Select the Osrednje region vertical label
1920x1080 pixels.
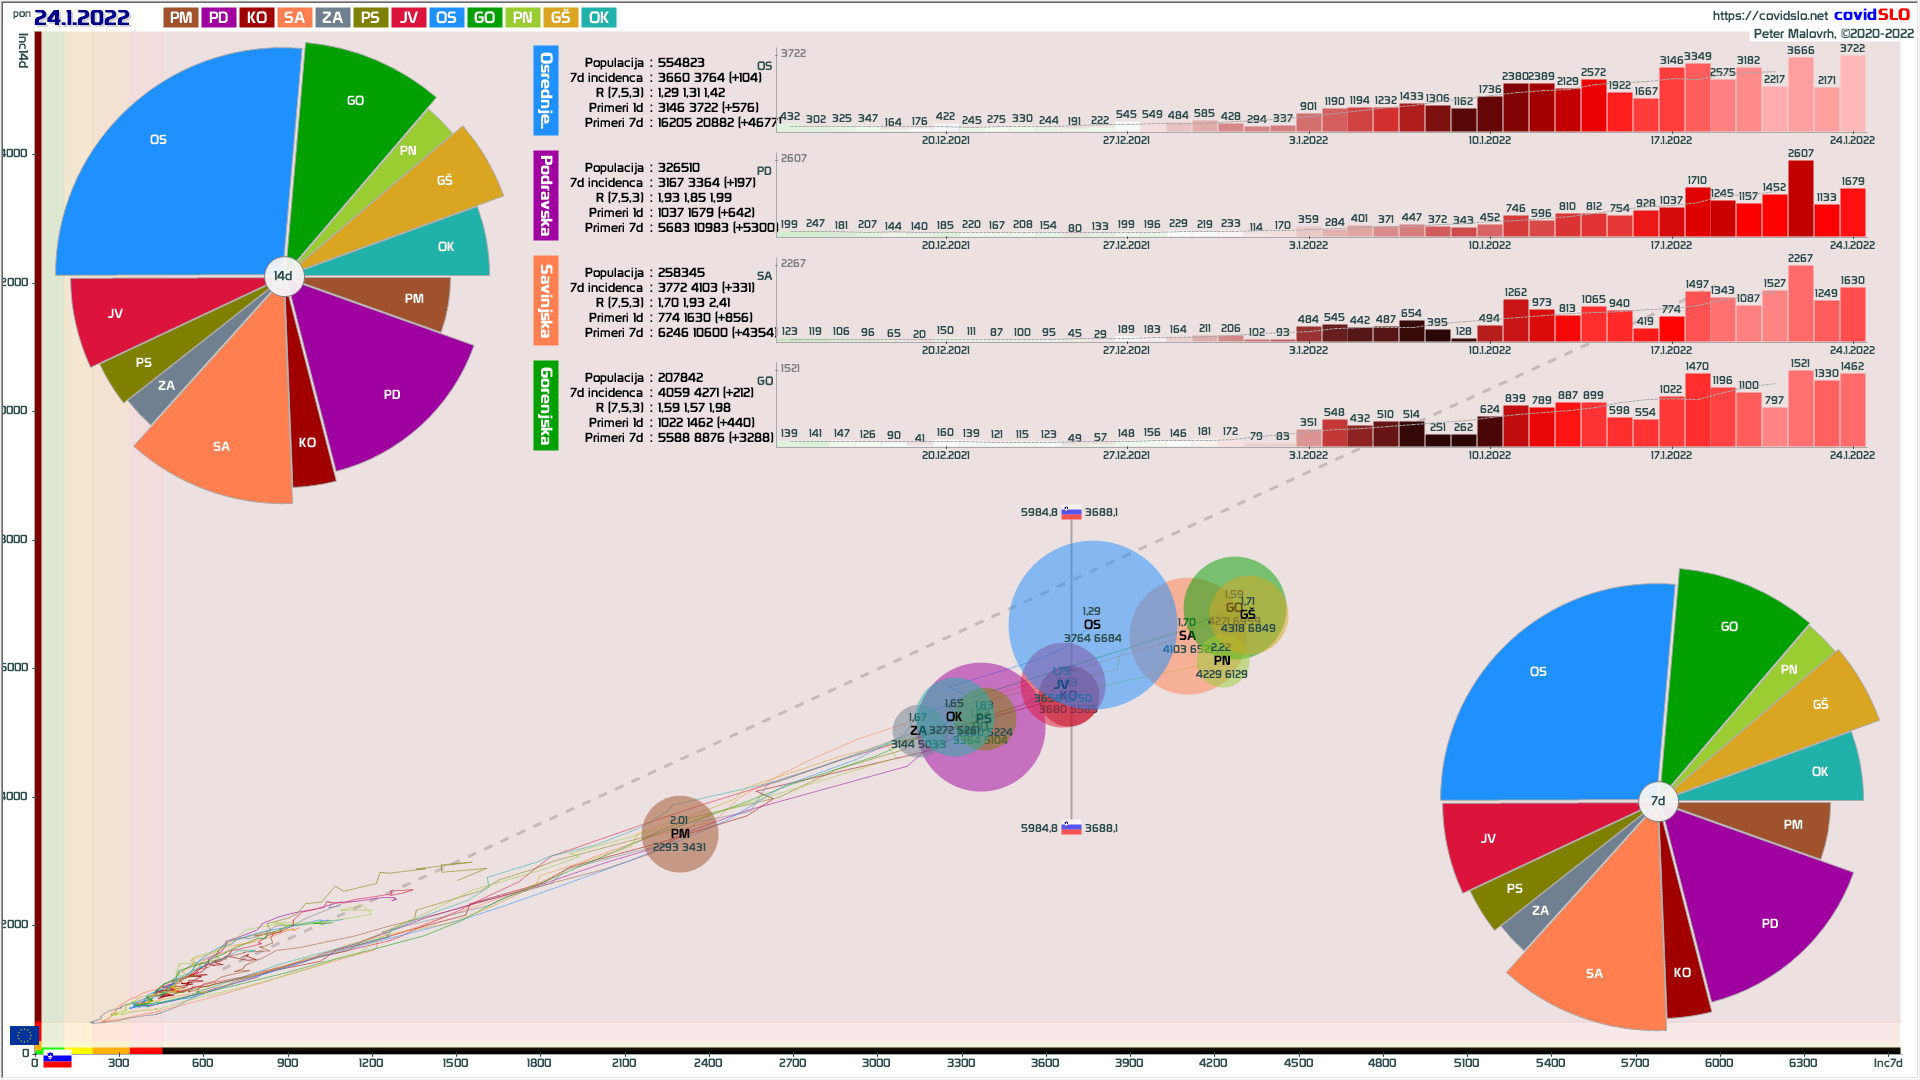point(546,91)
